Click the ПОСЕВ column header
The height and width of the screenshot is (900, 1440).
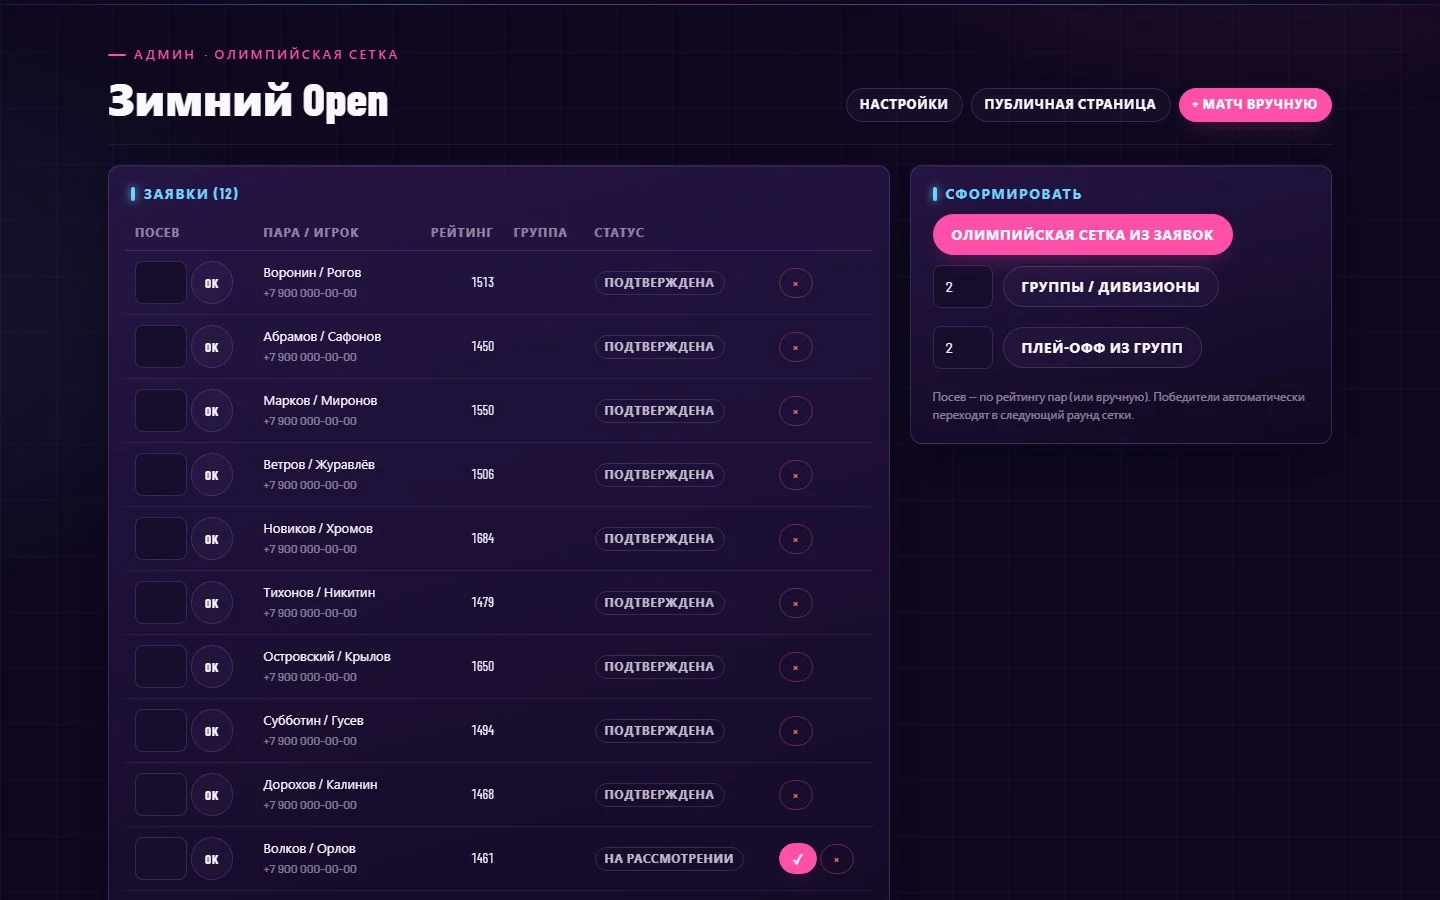157,233
